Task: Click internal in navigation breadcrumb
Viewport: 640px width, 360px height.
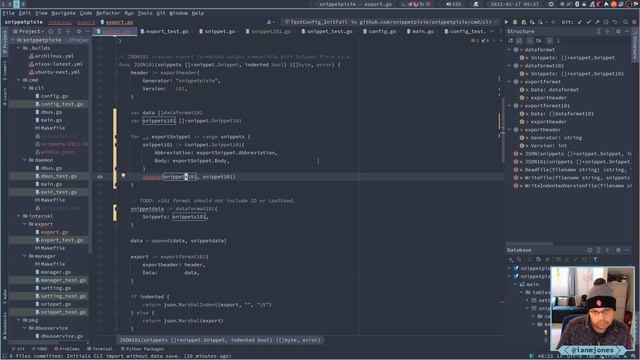Action: coord(60,22)
